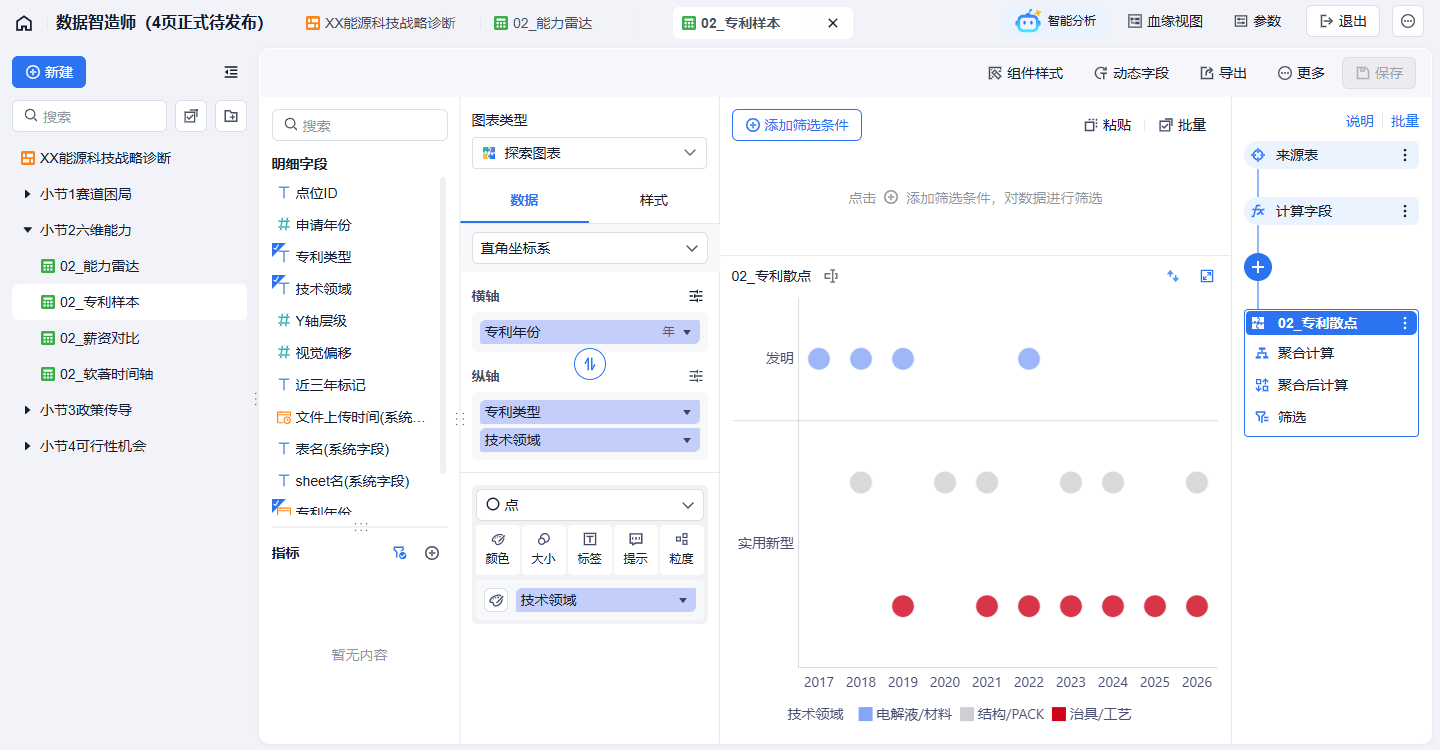
Task: Expand the 小节1赛道困局 tree node
Action: point(27,194)
